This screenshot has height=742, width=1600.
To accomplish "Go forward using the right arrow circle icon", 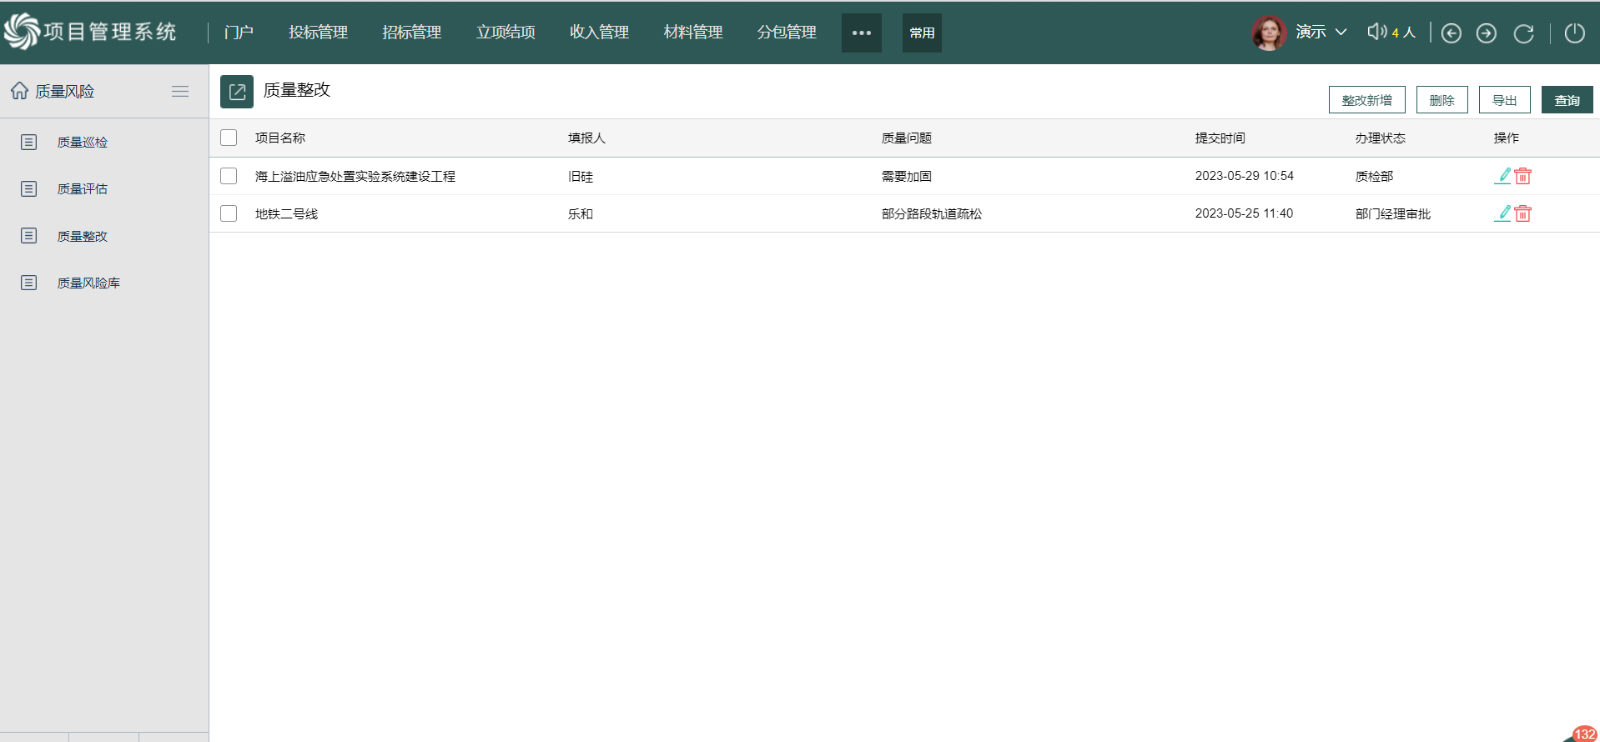I will pyautogui.click(x=1487, y=33).
